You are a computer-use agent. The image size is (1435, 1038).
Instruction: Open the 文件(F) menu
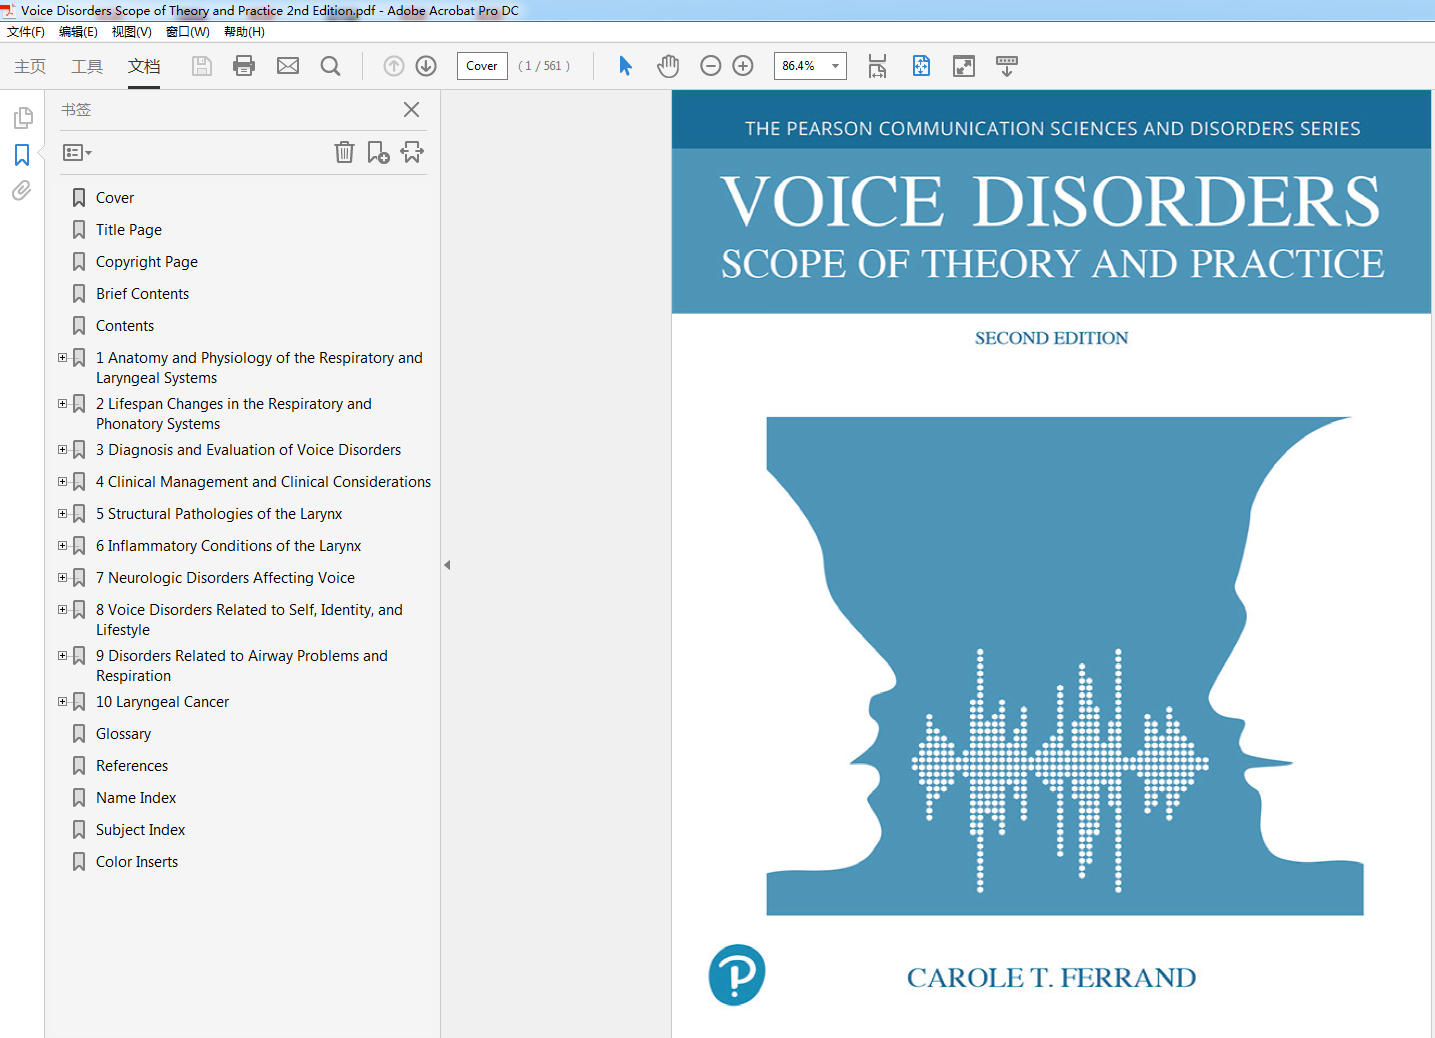(26, 32)
